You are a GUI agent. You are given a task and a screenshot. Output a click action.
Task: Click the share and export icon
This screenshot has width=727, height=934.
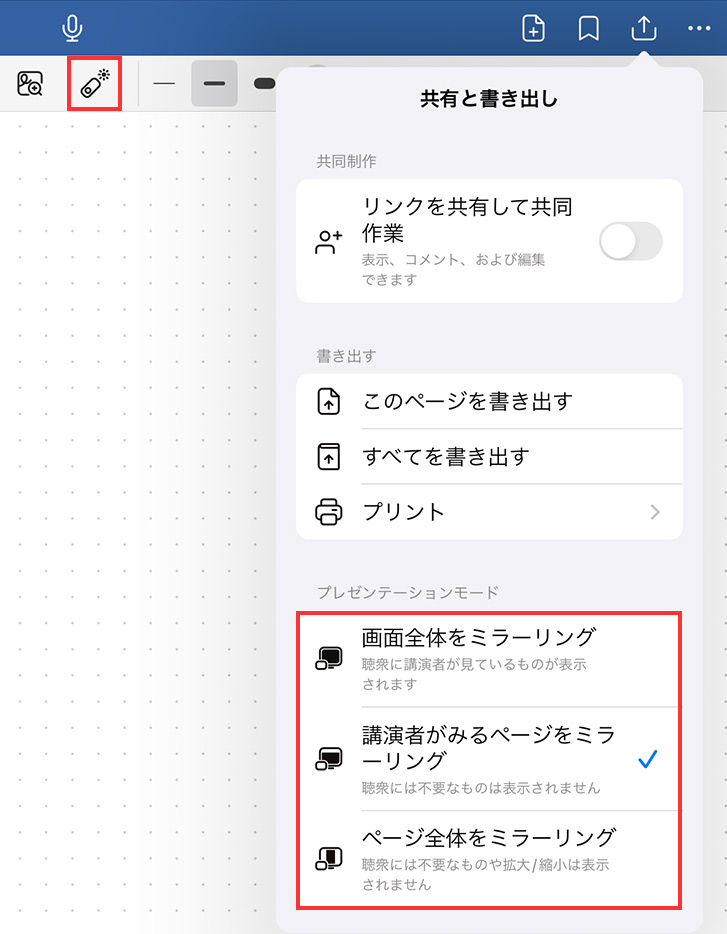pos(644,28)
